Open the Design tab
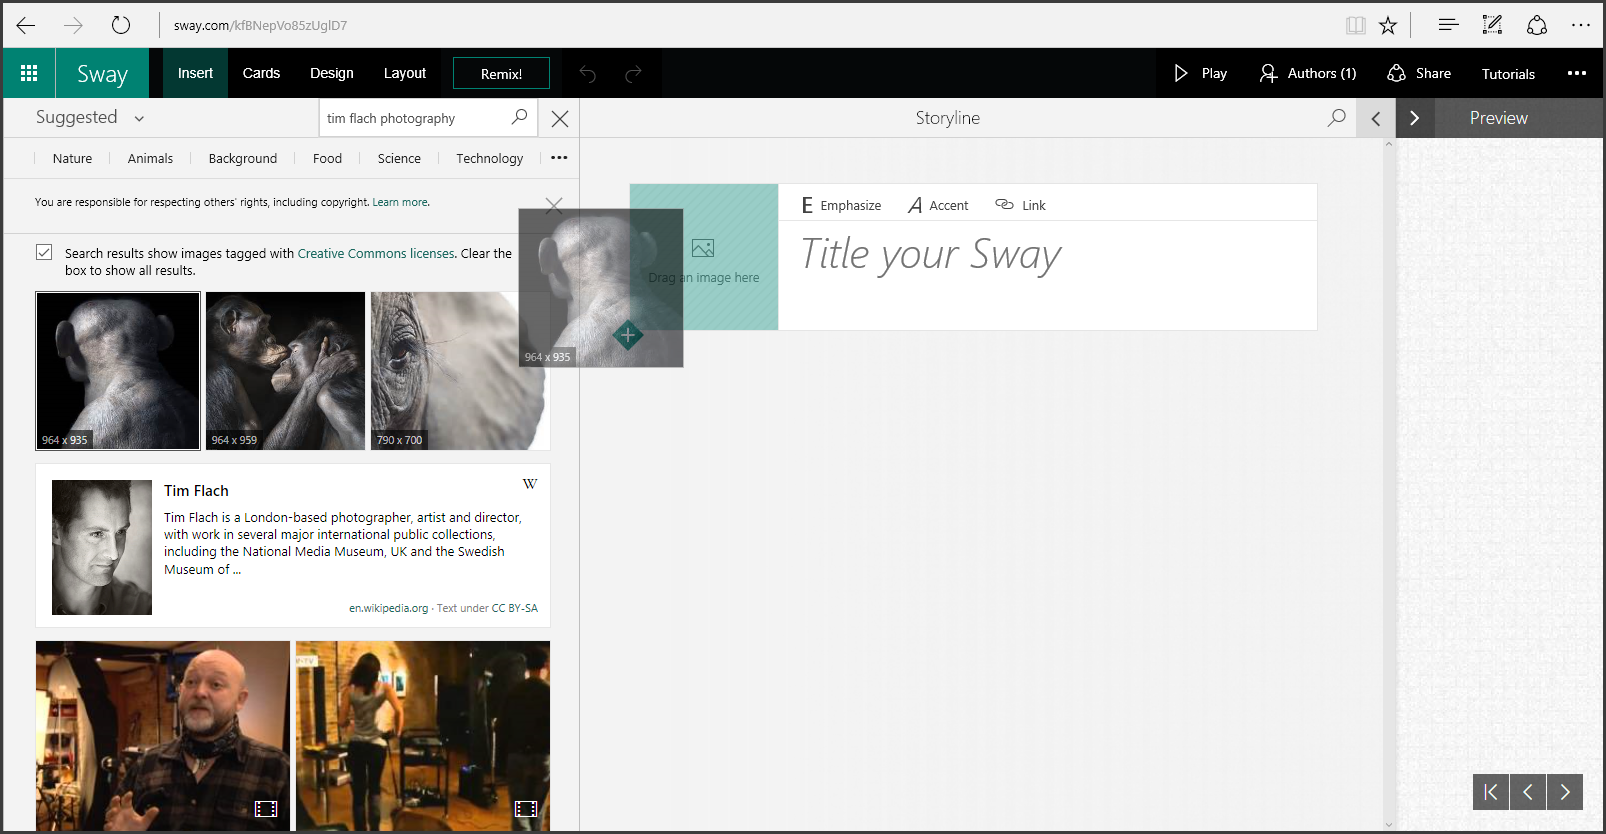 tap(332, 73)
